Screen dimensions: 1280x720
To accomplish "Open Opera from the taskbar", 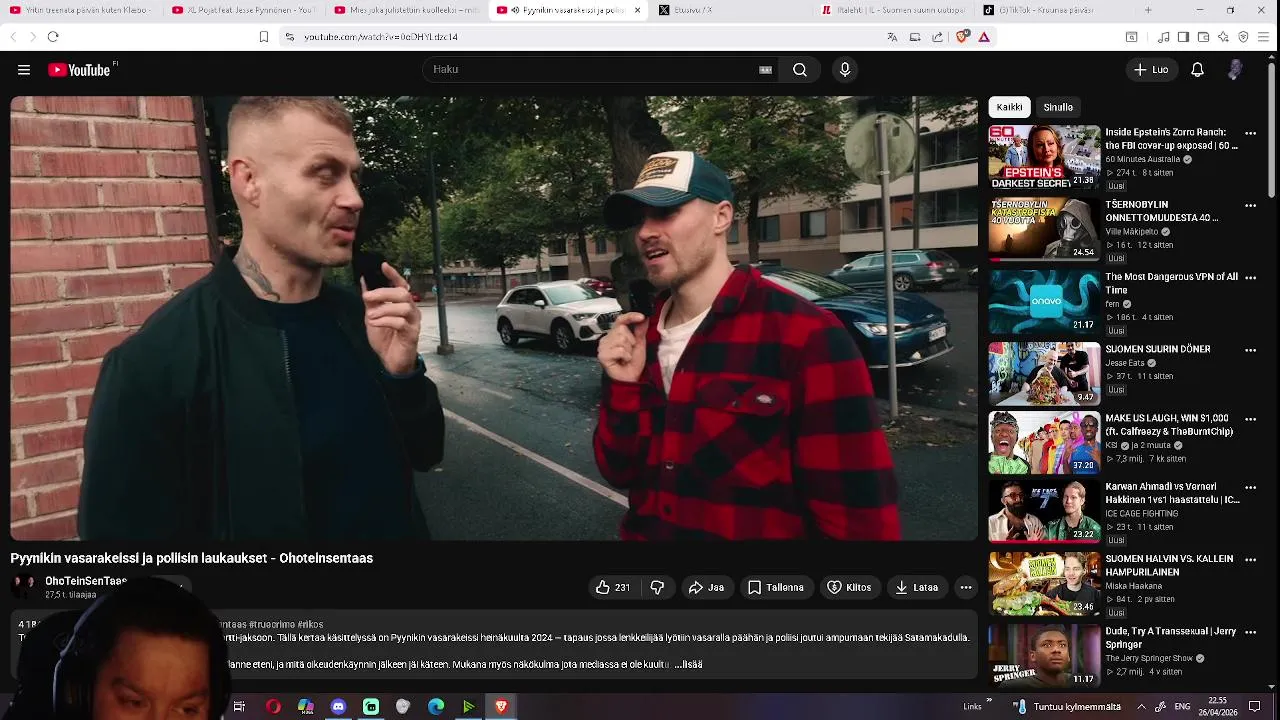I will click(x=273, y=707).
